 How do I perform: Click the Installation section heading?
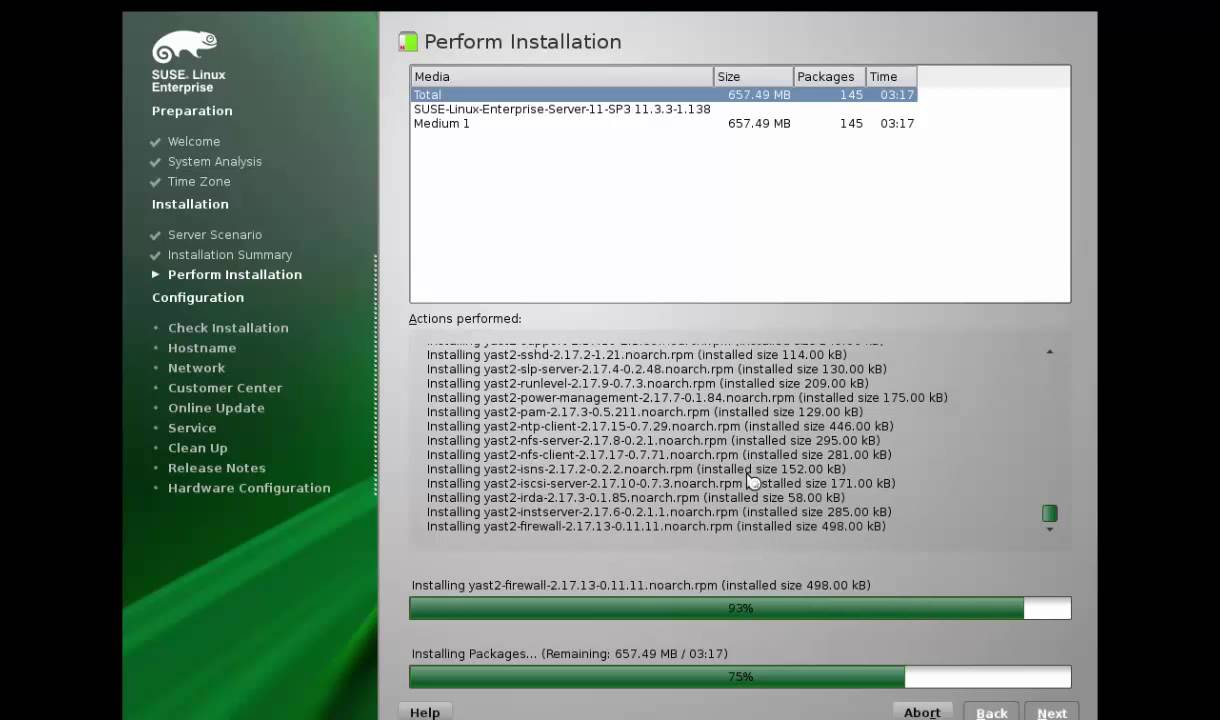(x=190, y=204)
